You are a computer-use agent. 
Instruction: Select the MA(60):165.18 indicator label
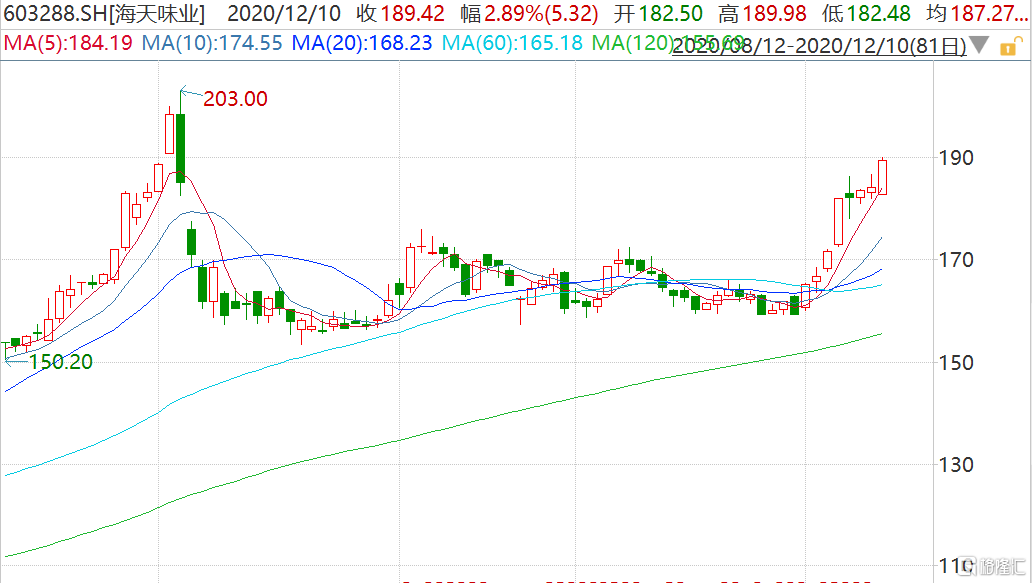coord(512,43)
